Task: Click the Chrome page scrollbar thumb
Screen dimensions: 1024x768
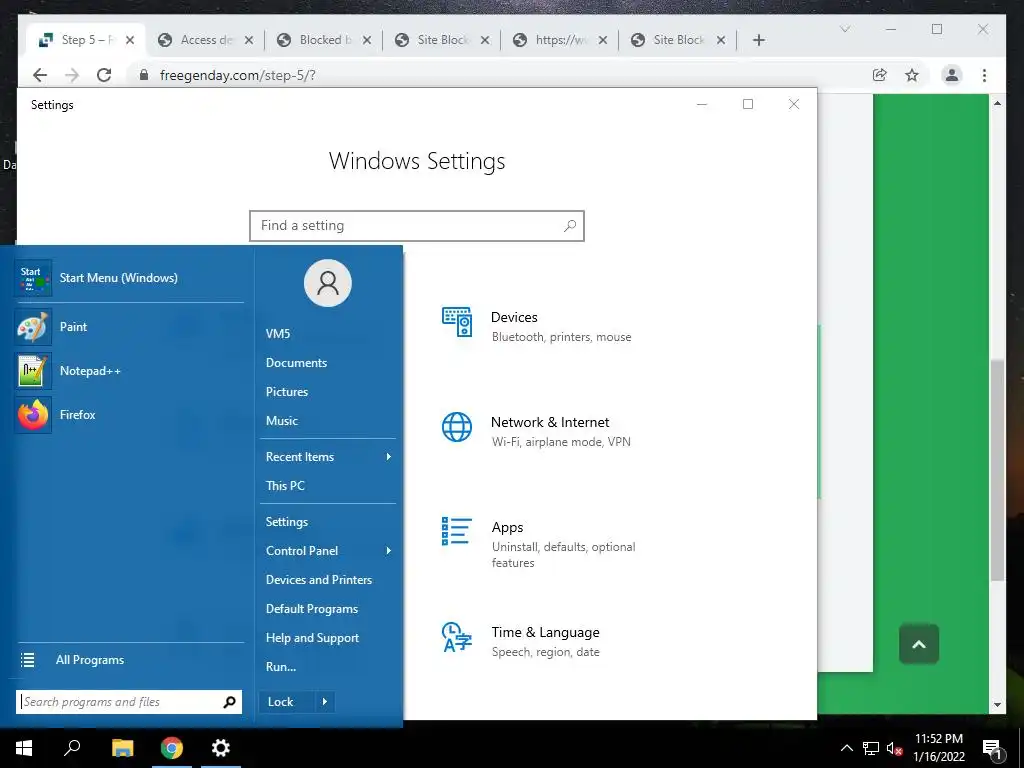Action: (997, 469)
